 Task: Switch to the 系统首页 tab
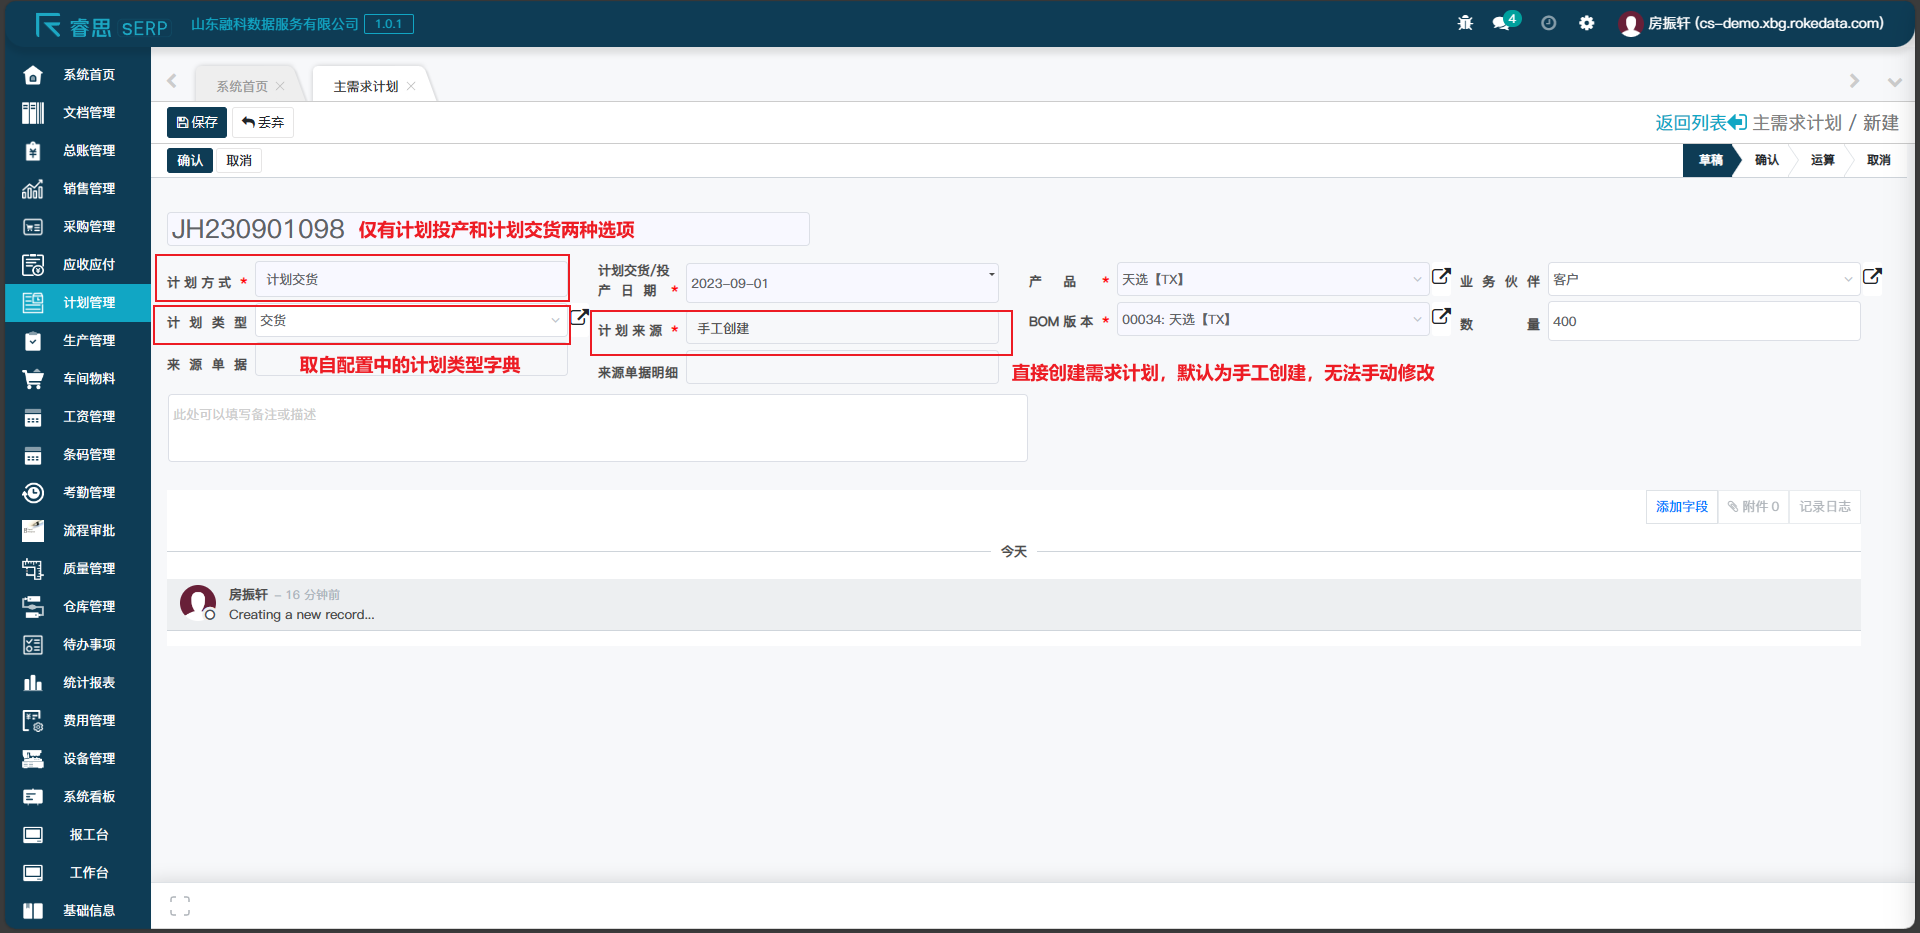pos(242,87)
